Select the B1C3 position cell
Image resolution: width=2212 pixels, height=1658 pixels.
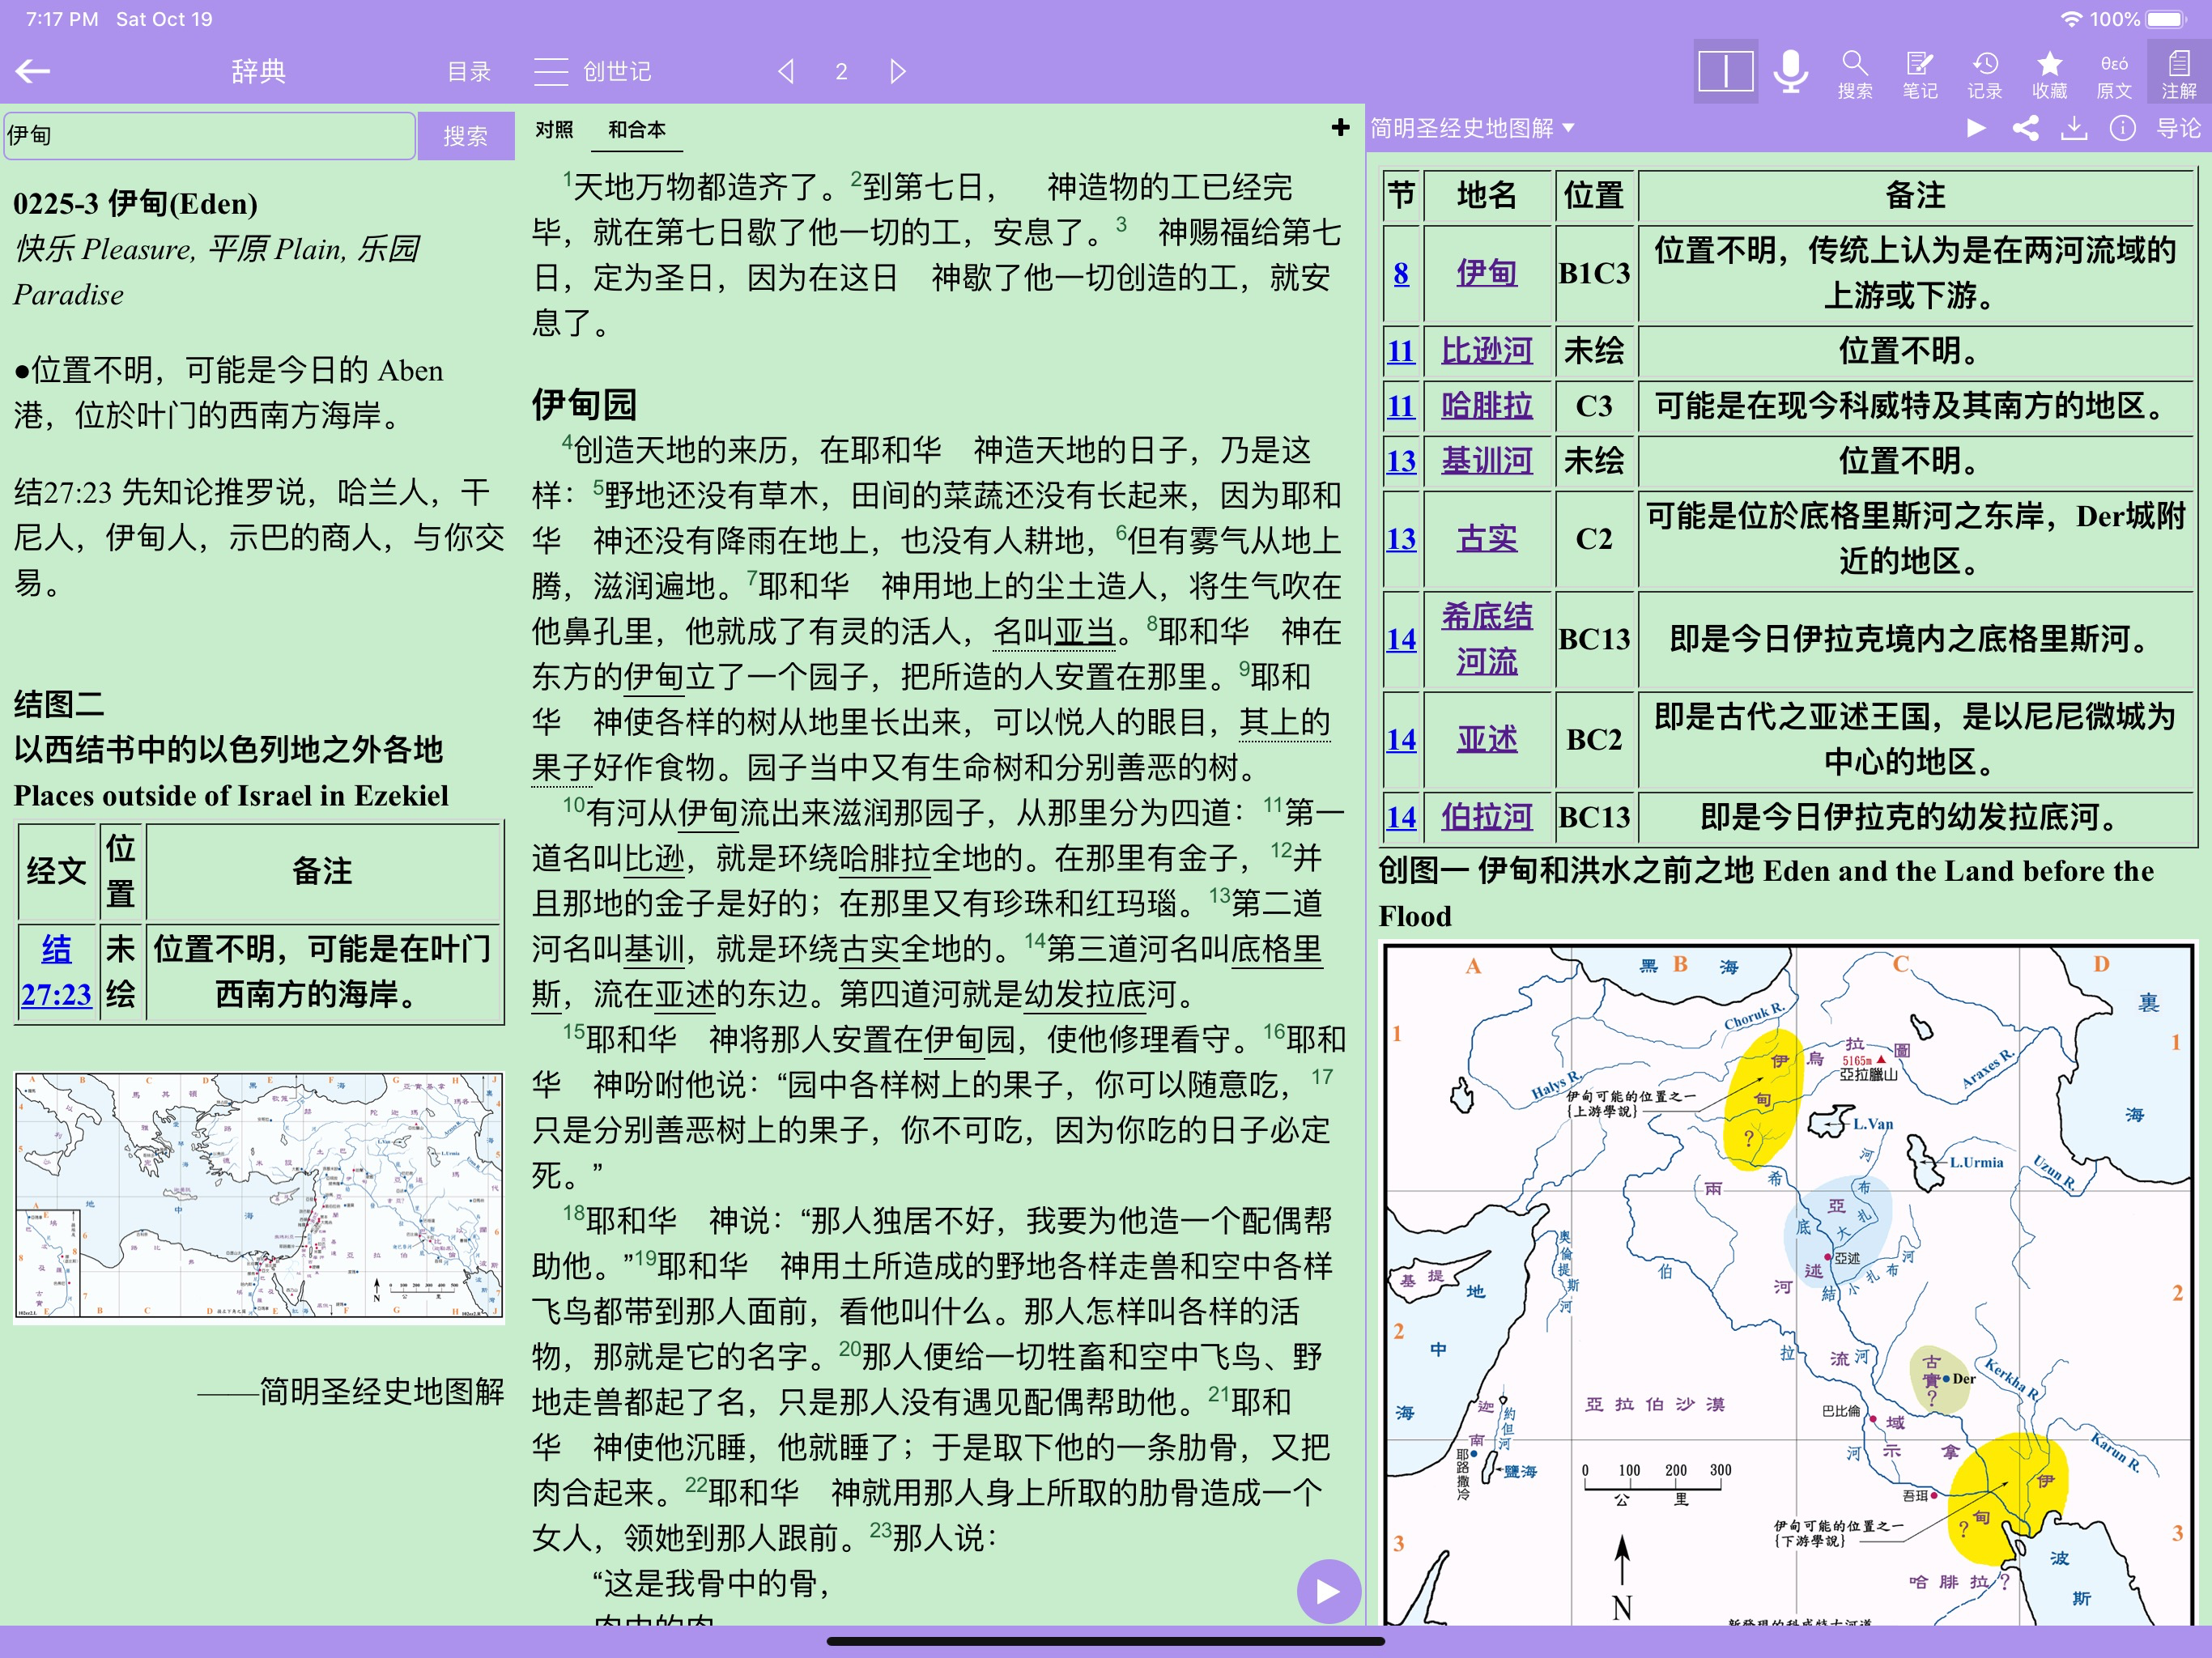coord(1594,273)
